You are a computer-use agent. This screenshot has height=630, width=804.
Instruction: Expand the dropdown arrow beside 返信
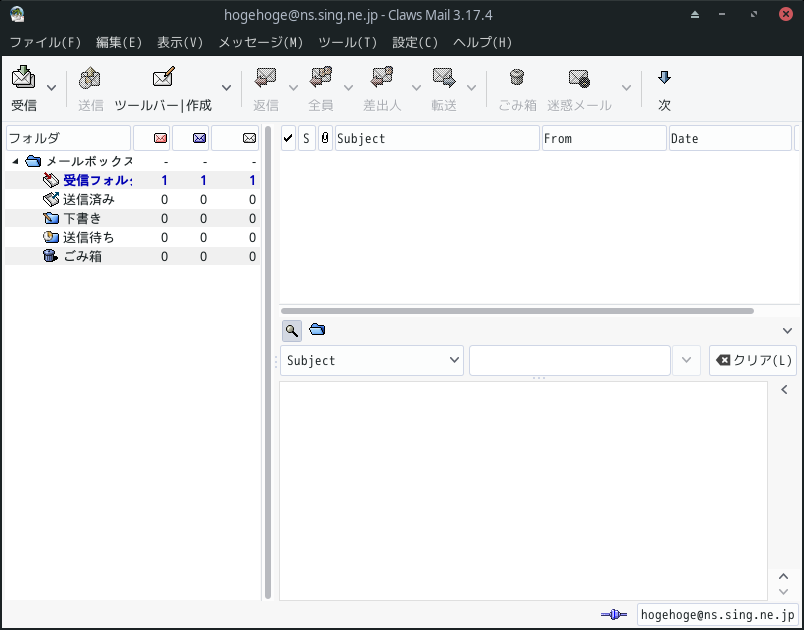click(x=293, y=88)
